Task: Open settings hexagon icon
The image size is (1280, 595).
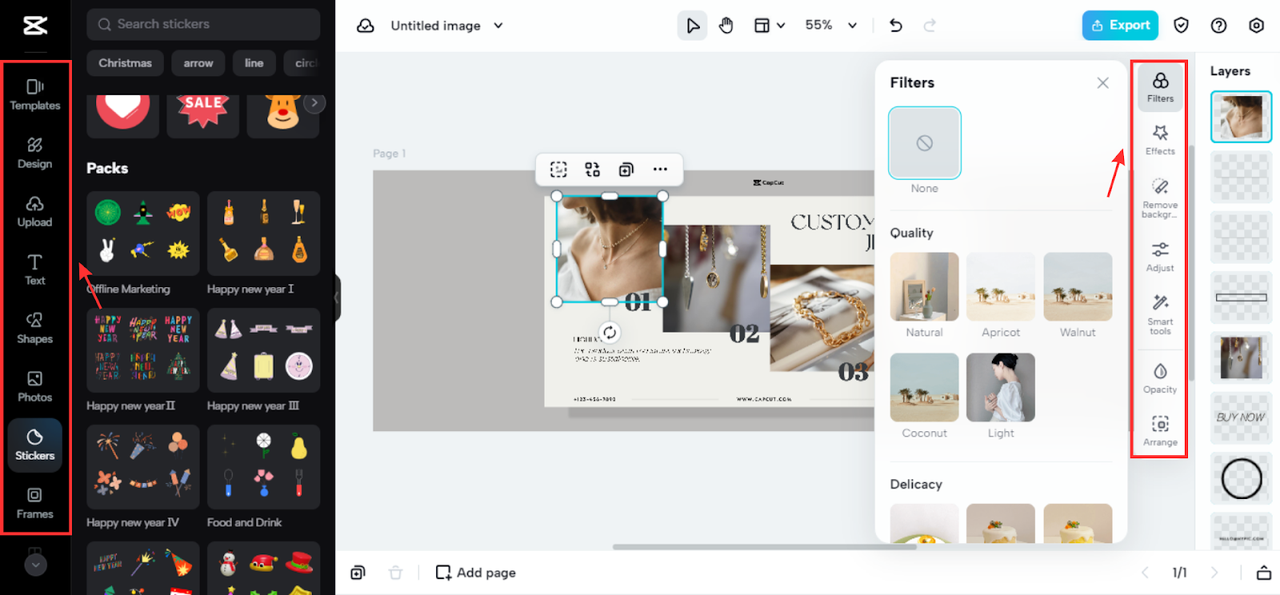Action: click(x=1257, y=25)
